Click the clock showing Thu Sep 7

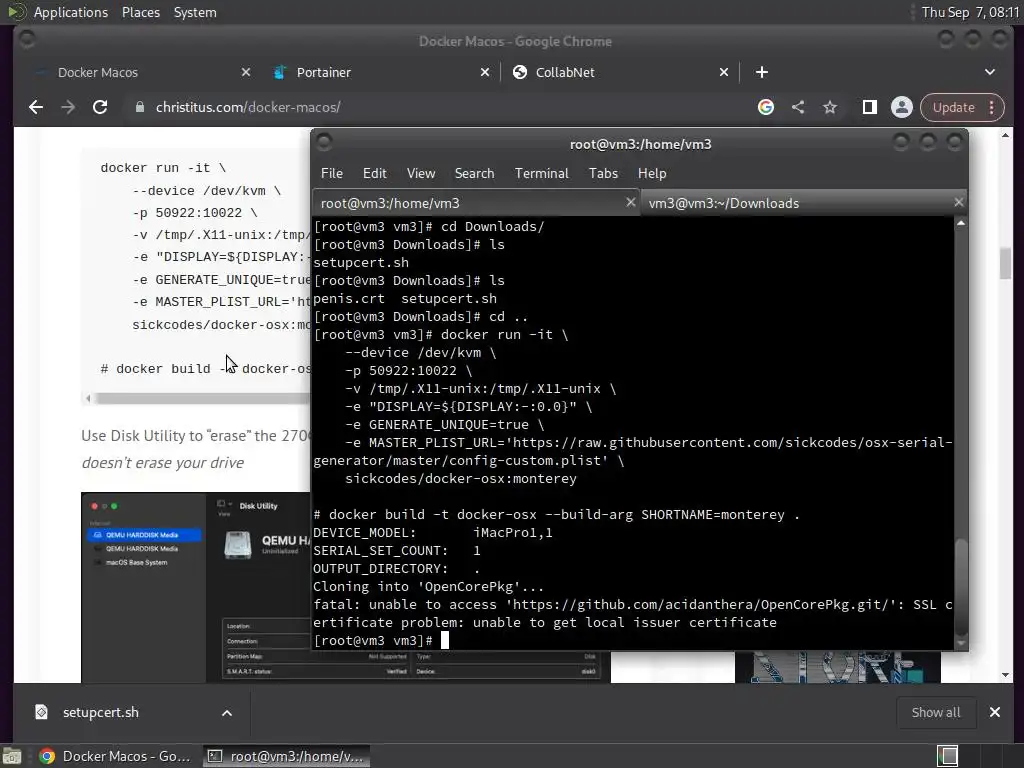pyautogui.click(x=970, y=12)
